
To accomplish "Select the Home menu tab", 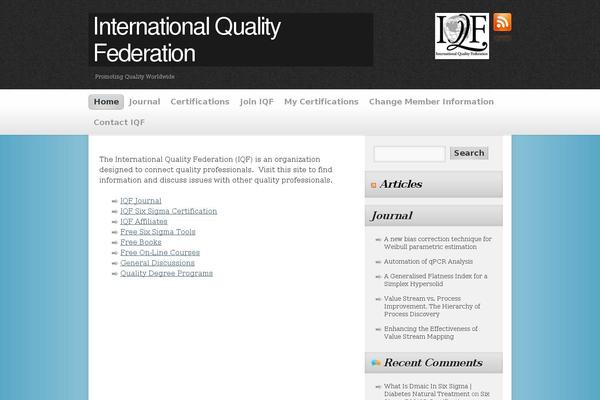I will pos(106,102).
